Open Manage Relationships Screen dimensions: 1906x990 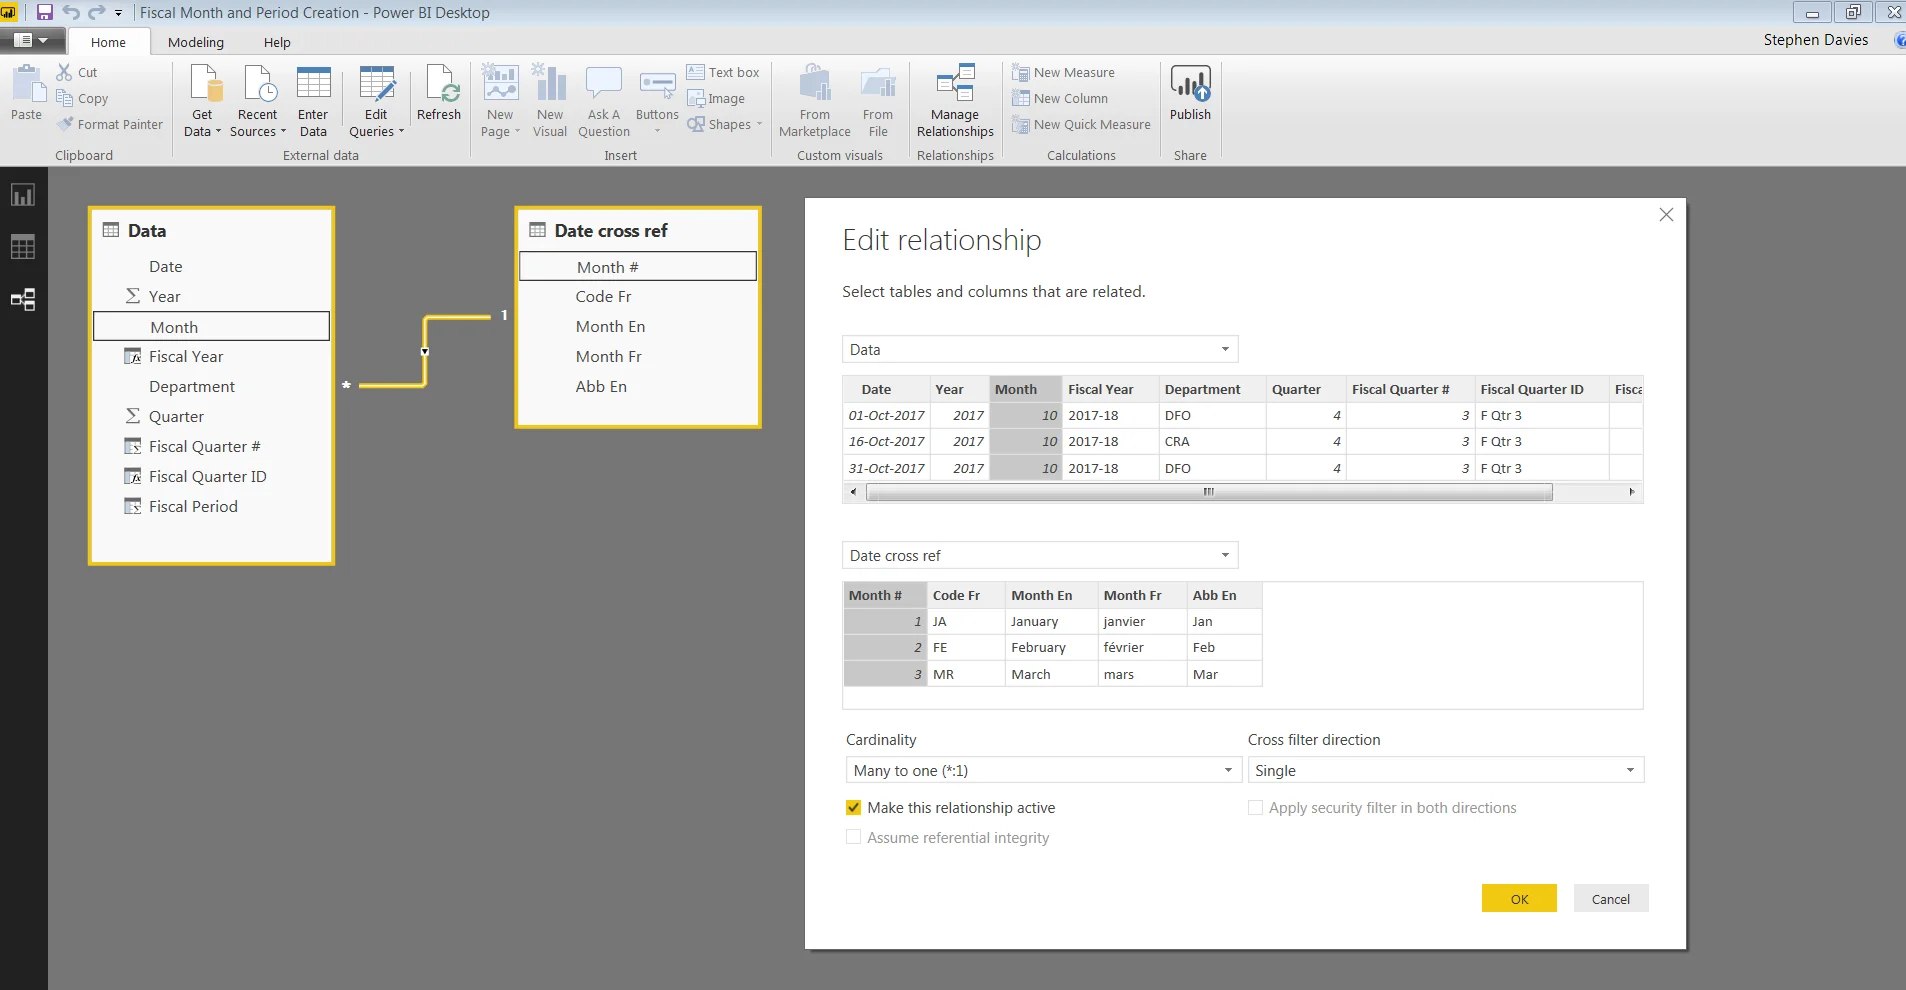955,101
